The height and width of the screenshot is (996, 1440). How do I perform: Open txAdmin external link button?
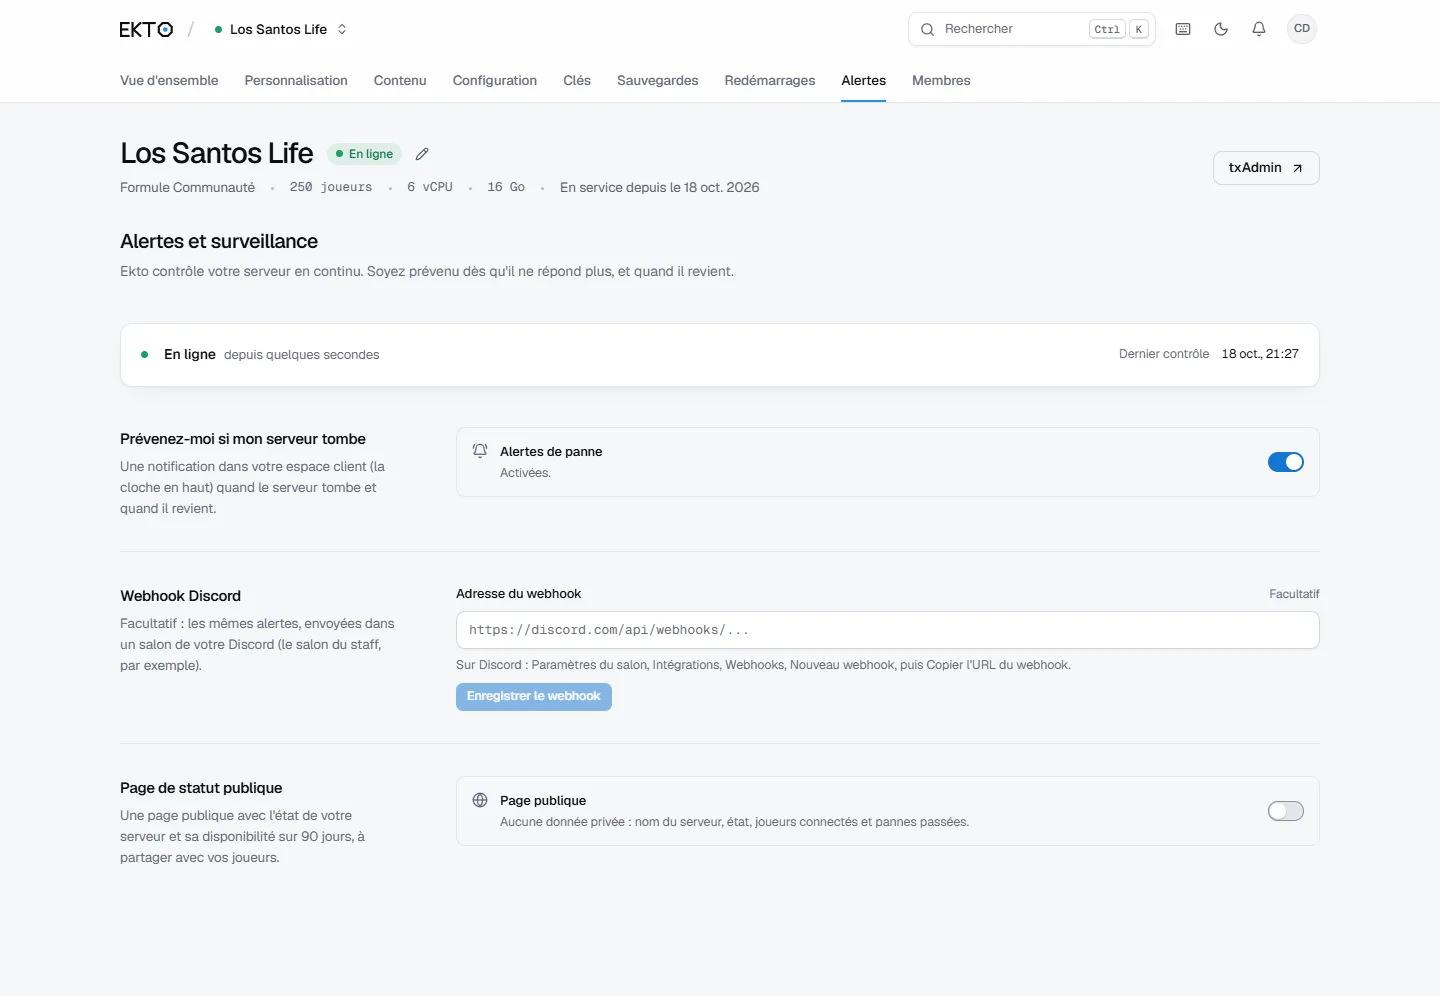click(x=1266, y=168)
